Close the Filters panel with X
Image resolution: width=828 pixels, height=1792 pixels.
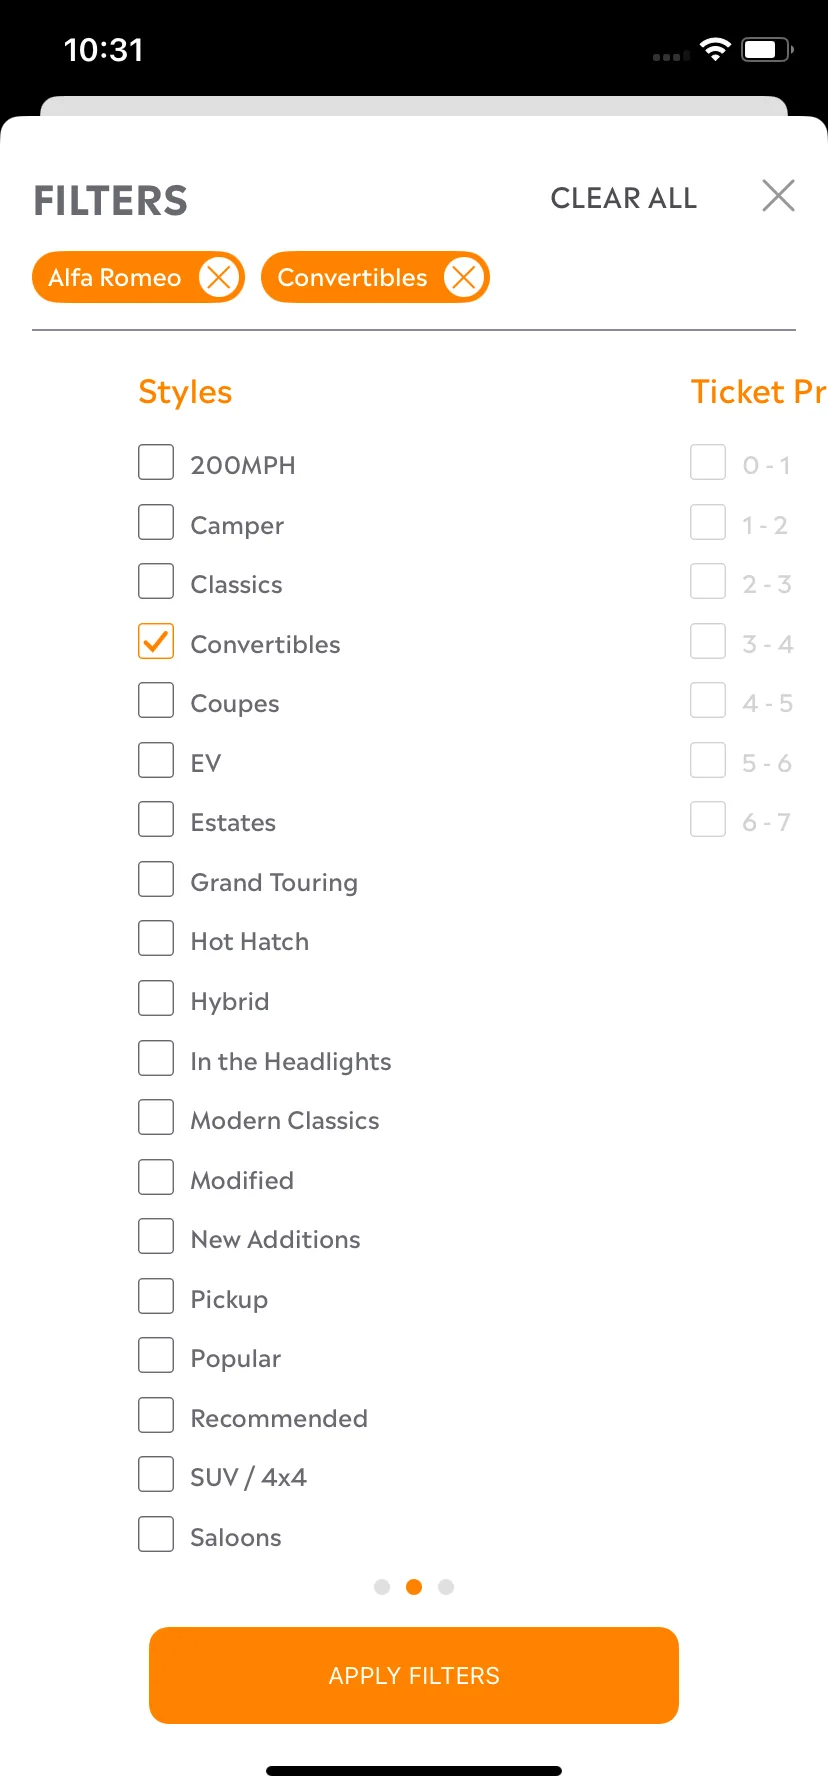(778, 196)
